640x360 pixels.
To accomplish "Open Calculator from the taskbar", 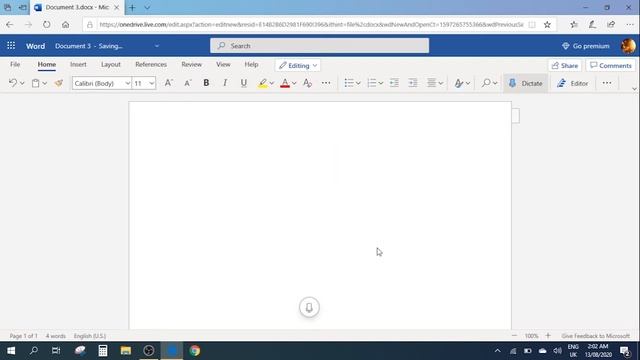I will click(x=103, y=351).
